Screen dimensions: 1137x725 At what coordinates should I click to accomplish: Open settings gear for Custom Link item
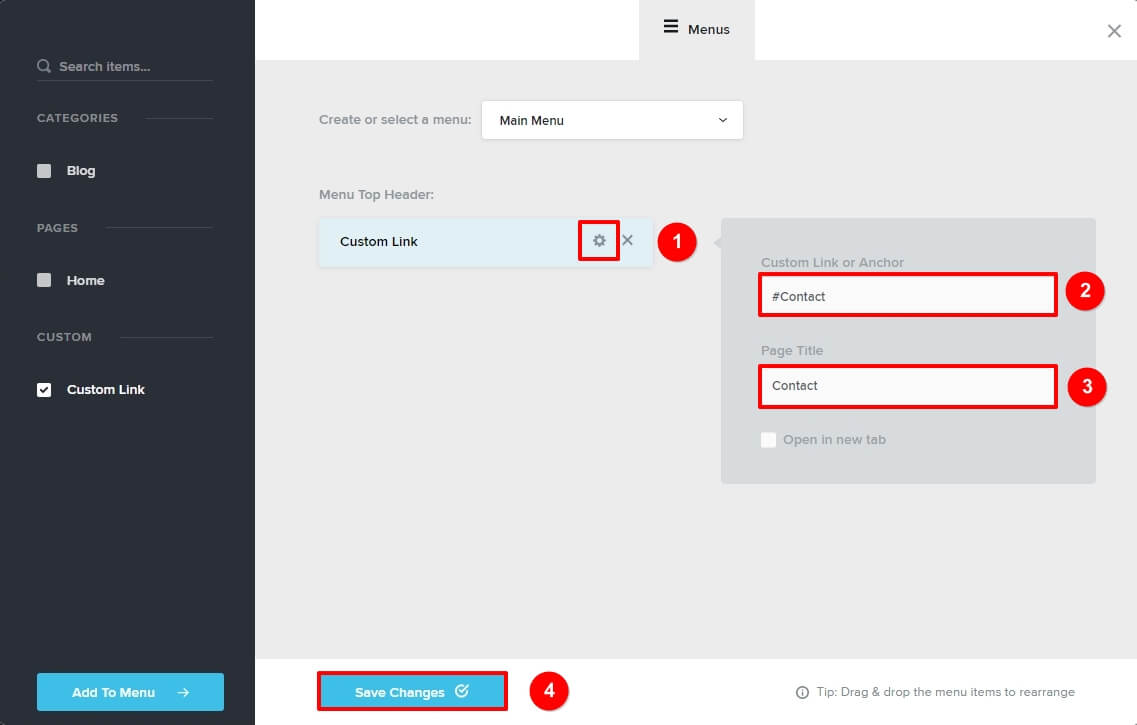coord(599,241)
